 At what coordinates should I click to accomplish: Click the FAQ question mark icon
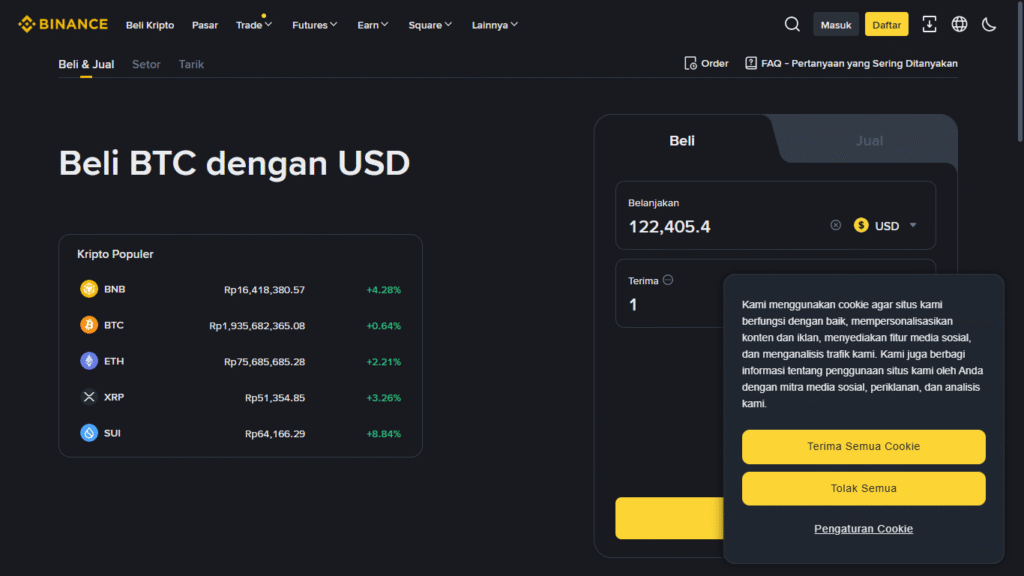750,62
